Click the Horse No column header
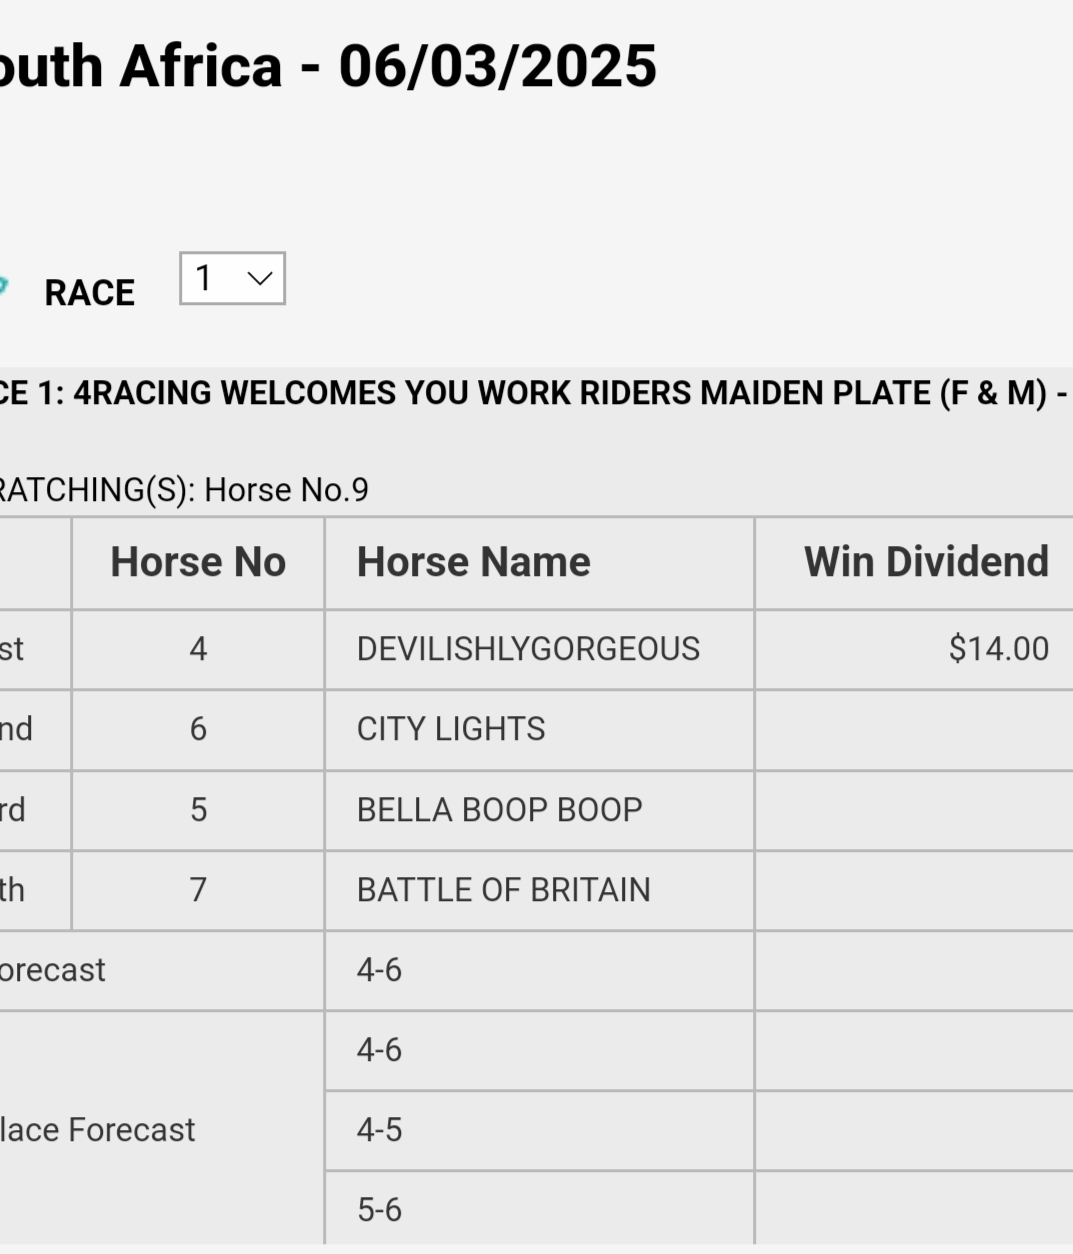1073x1254 pixels. point(198,562)
